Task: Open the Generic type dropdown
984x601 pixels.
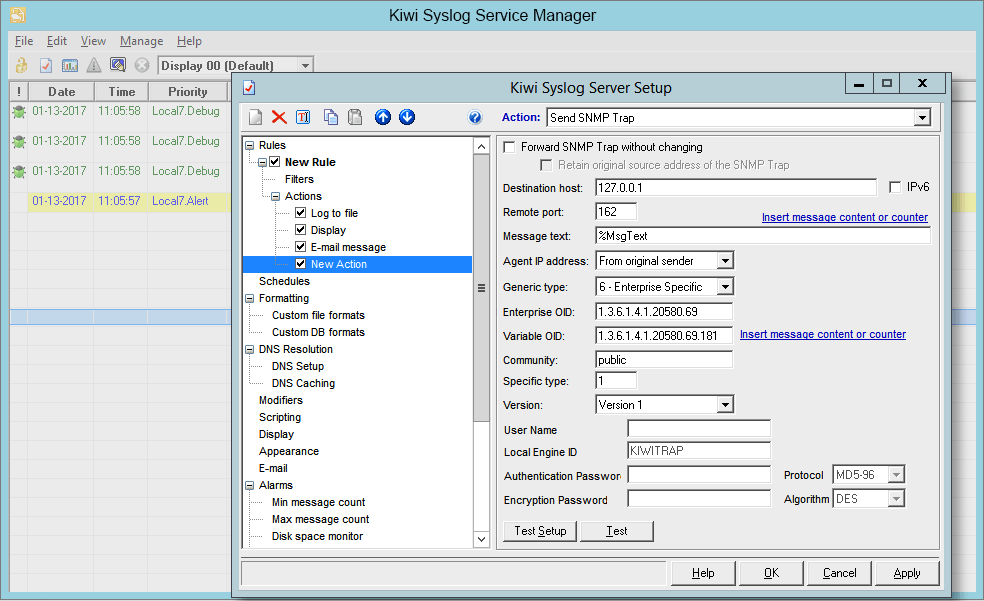Action: click(x=725, y=287)
